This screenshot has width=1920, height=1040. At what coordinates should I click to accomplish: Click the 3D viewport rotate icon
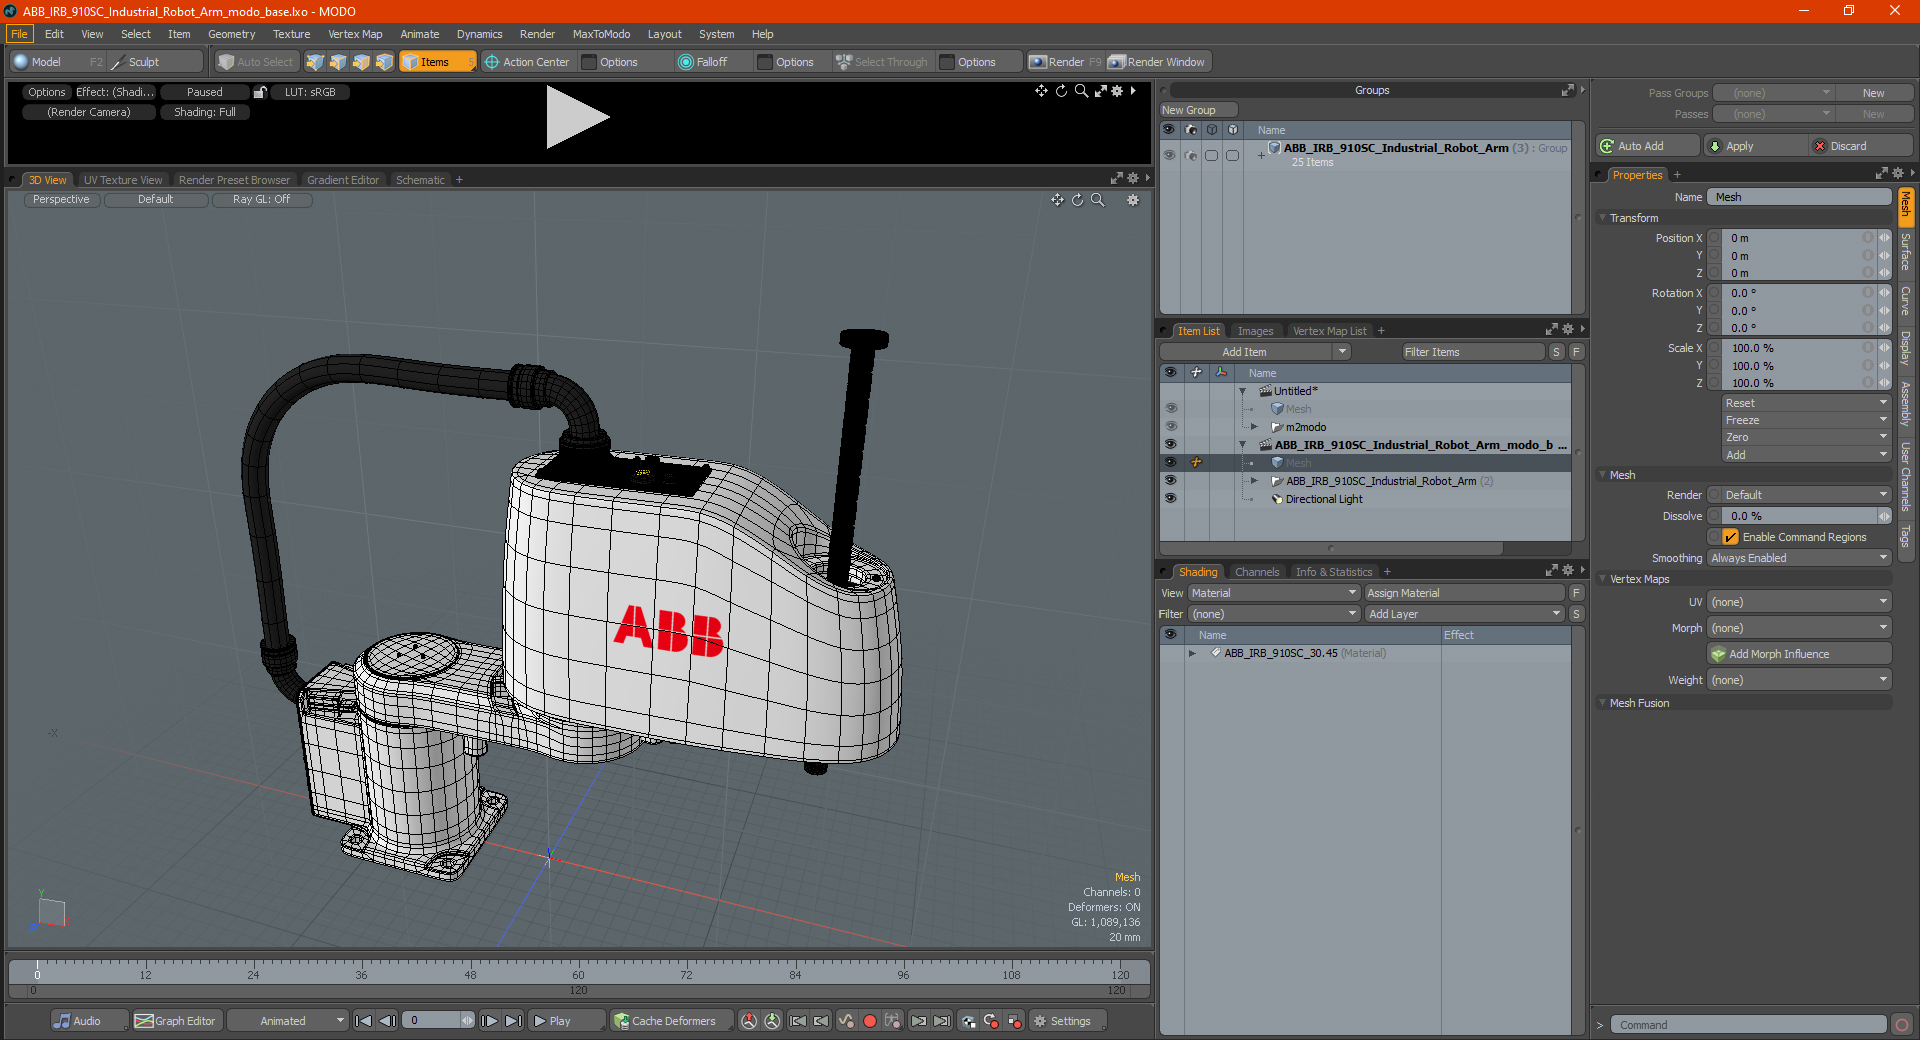pyautogui.click(x=1077, y=200)
